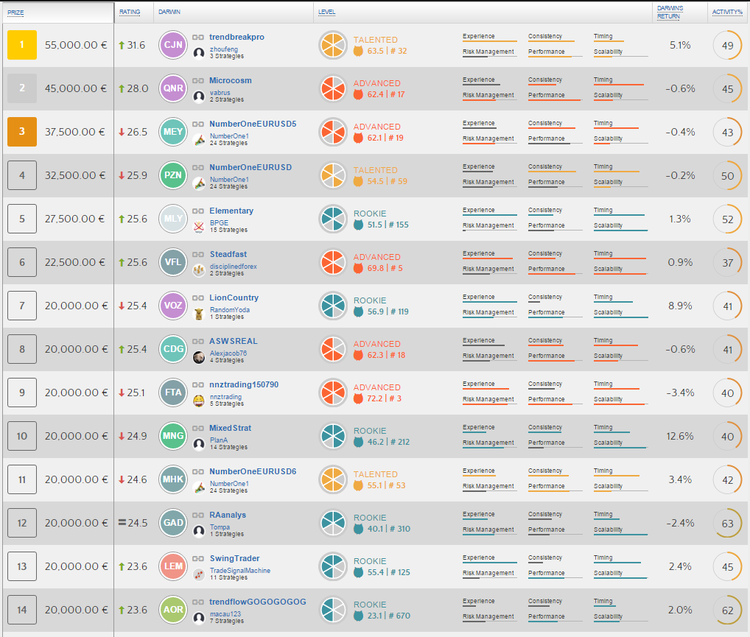Click the CDG darwin badge
Screen dimensions: 750x637
coord(173,349)
